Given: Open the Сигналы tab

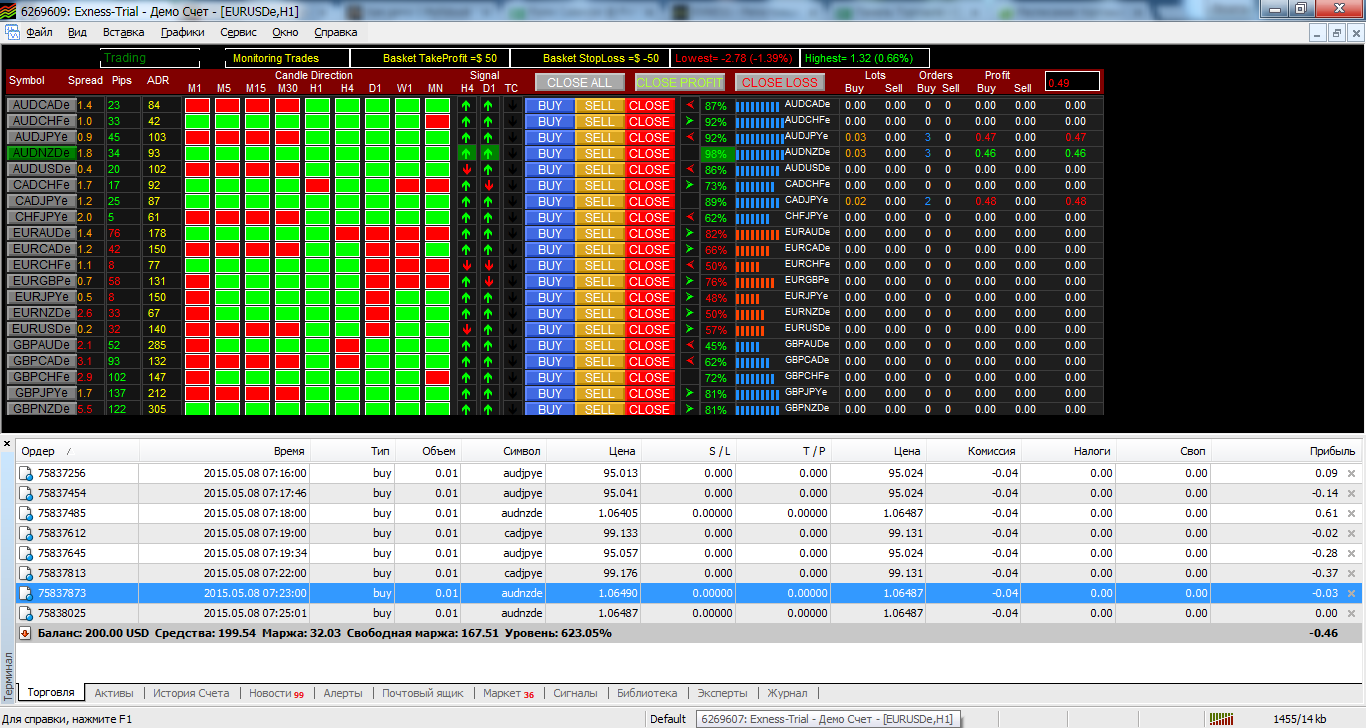Looking at the screenshot, I should 575,693.
